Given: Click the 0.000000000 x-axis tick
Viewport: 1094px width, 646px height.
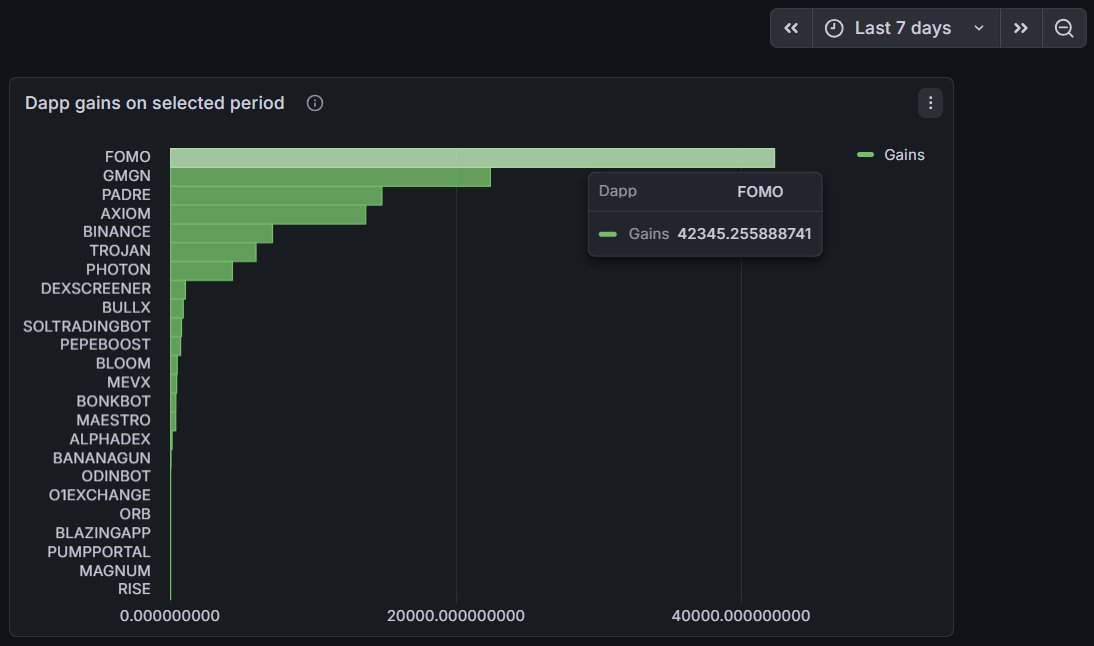Looking at the screenshot, I should pyautogui.click(x=170, y=616).
